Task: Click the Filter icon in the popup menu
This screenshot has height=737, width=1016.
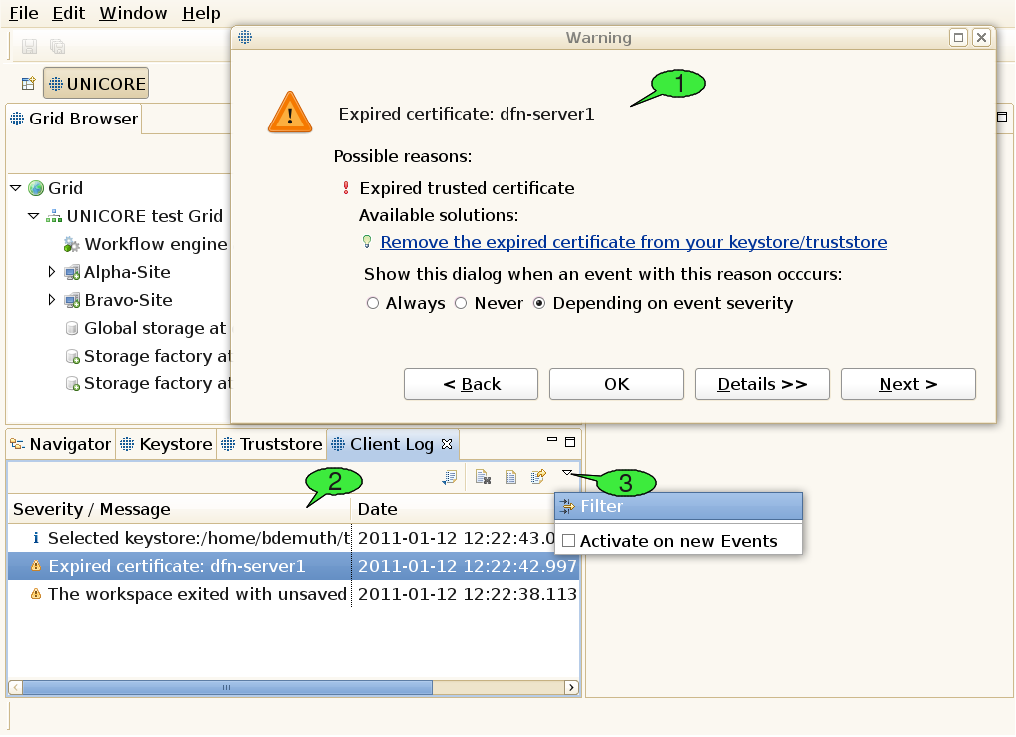Action: 567,506
